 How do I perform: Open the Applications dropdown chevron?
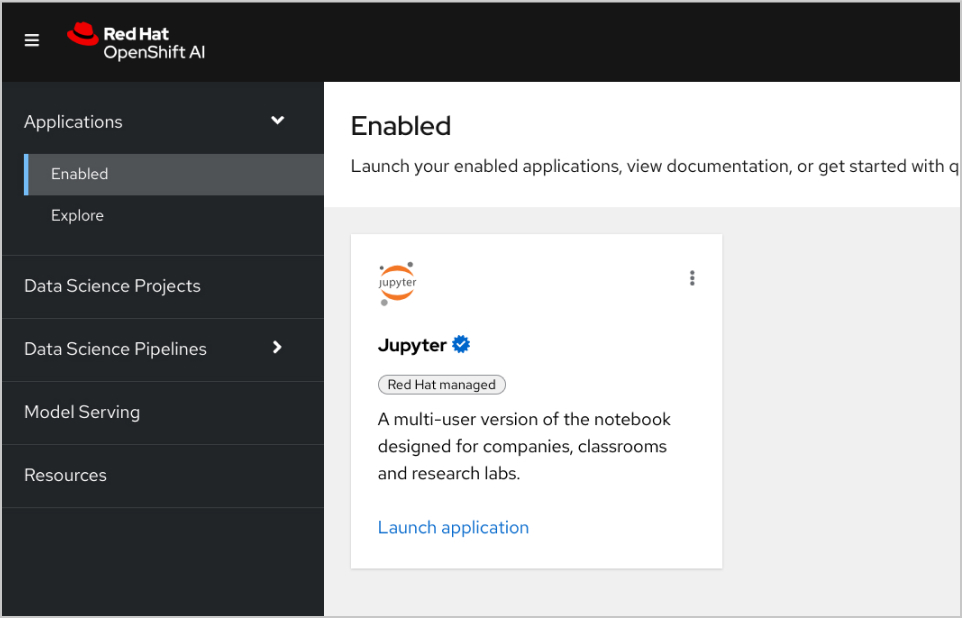(277, 120)
